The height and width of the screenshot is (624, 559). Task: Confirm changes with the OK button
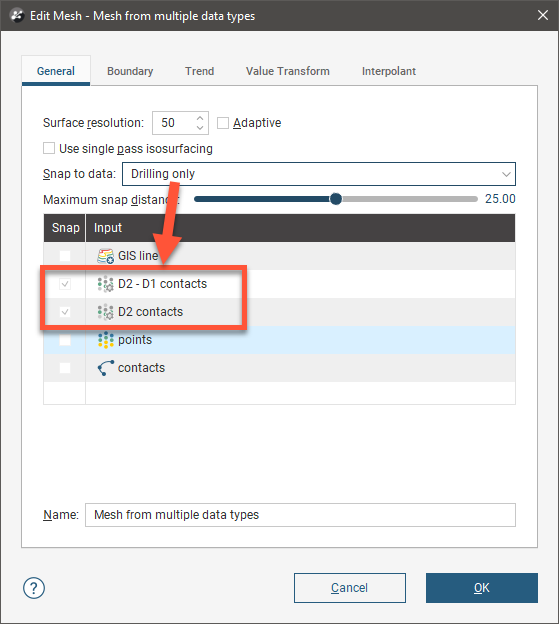point(482,588)
